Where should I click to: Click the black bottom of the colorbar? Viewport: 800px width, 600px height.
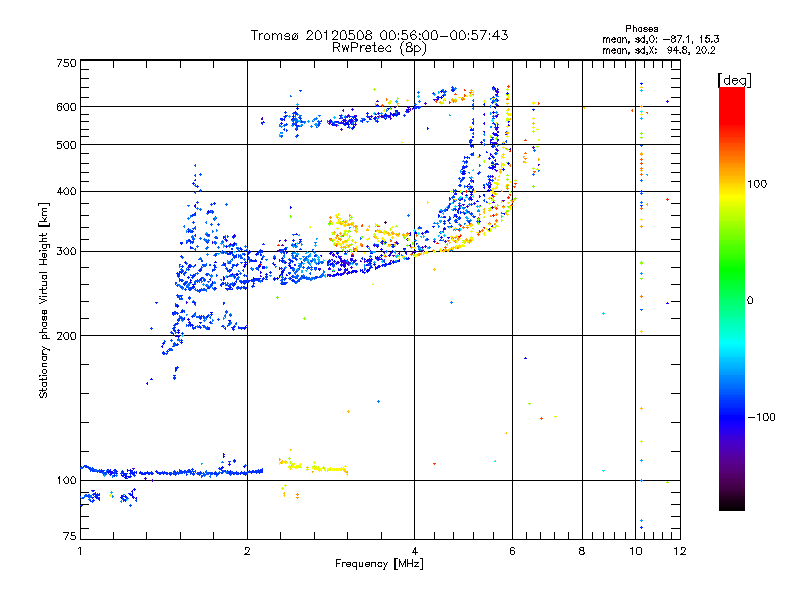(732, 504)
